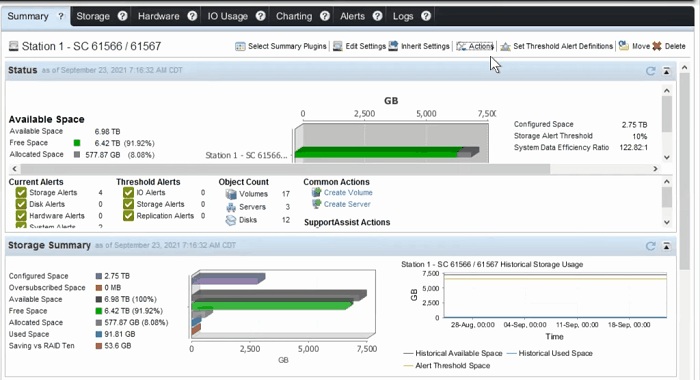700x380 pixels.
Task: Click the Volumes object icon
Action: [x=231, y=194]
